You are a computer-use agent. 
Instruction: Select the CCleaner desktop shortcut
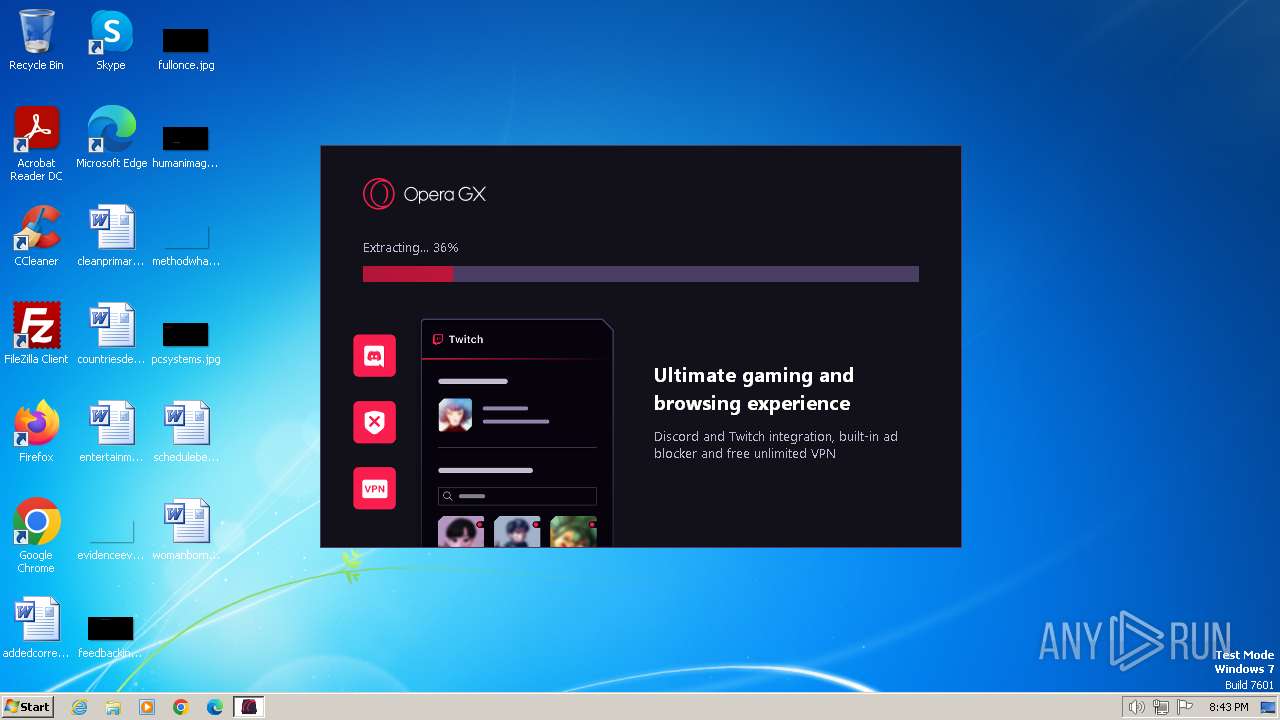36,235
